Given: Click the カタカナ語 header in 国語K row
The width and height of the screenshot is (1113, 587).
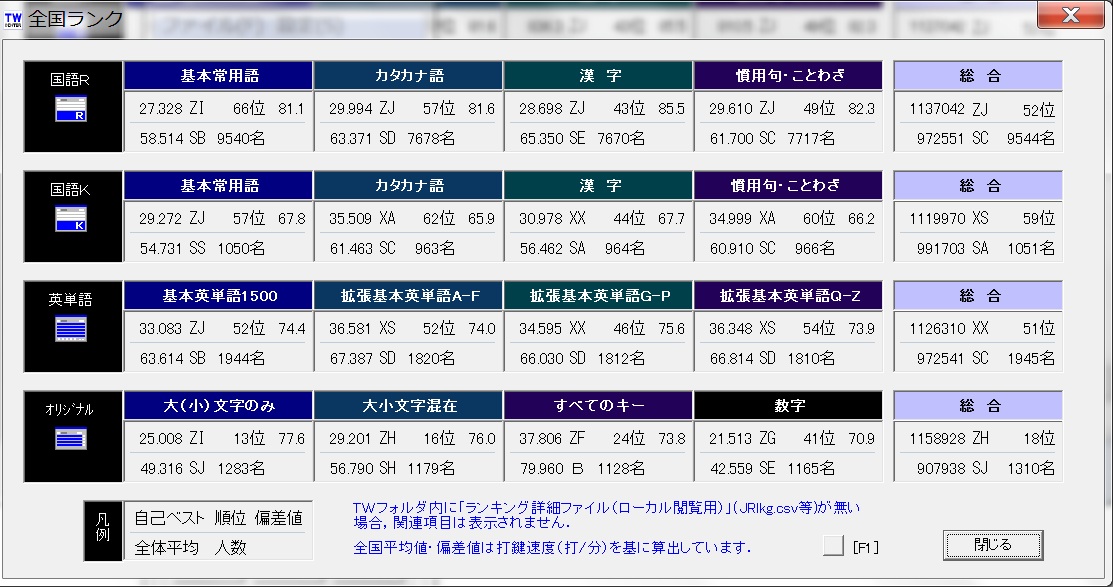Looking at the screenshot, I should tap(408, 186).
